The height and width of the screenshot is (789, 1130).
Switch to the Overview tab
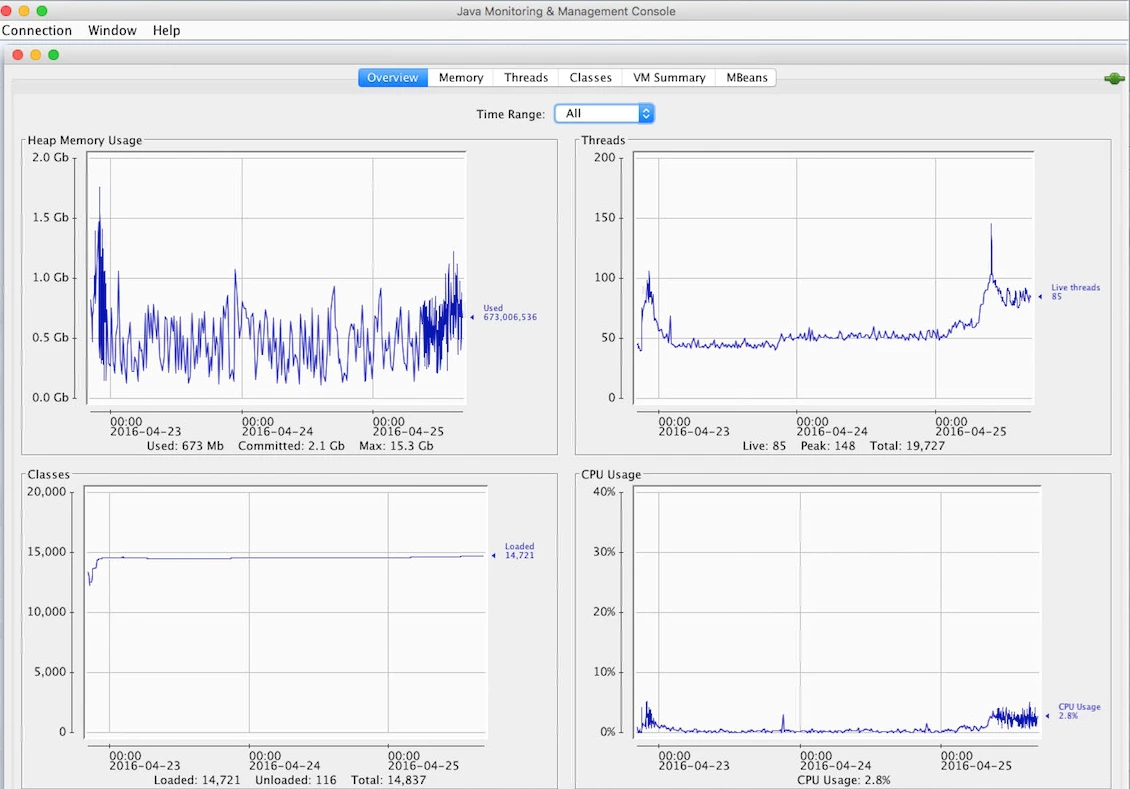point(393,78)
